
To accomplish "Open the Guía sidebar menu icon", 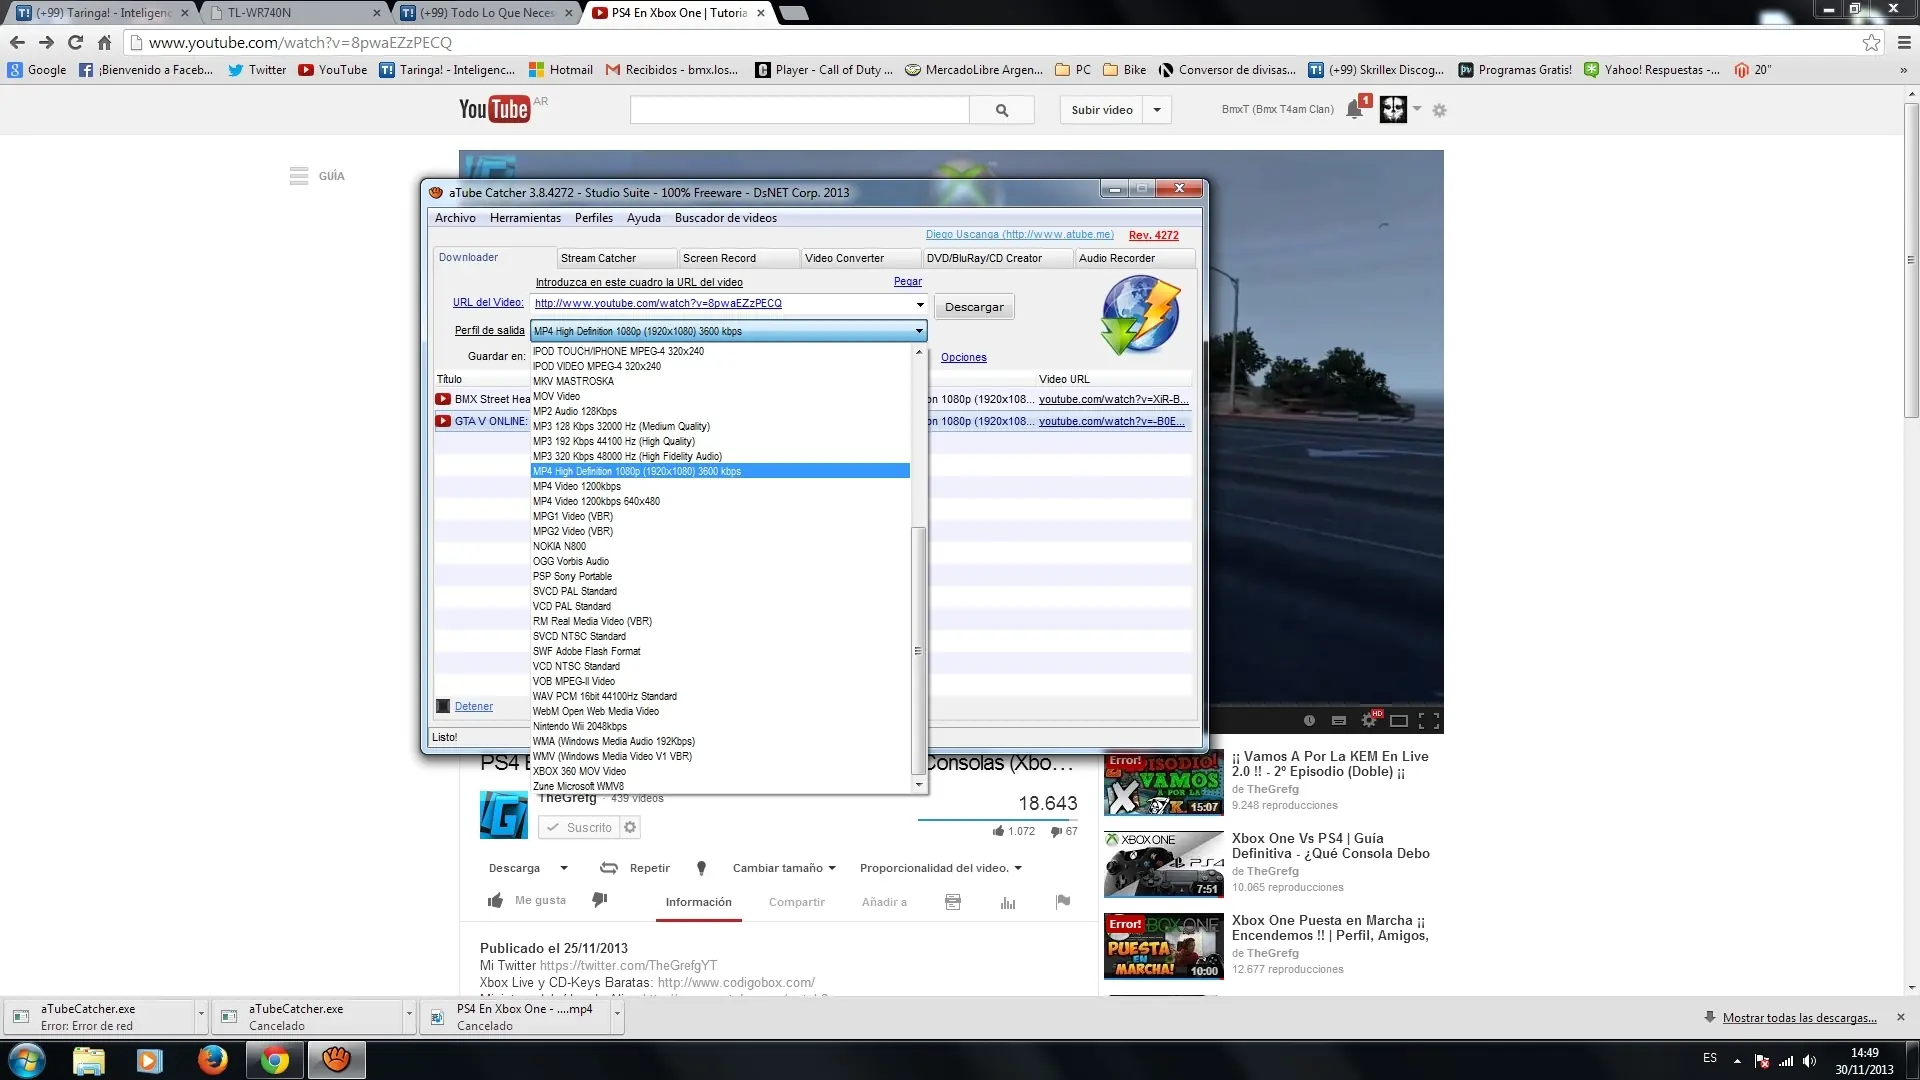I will click(299, 176).
